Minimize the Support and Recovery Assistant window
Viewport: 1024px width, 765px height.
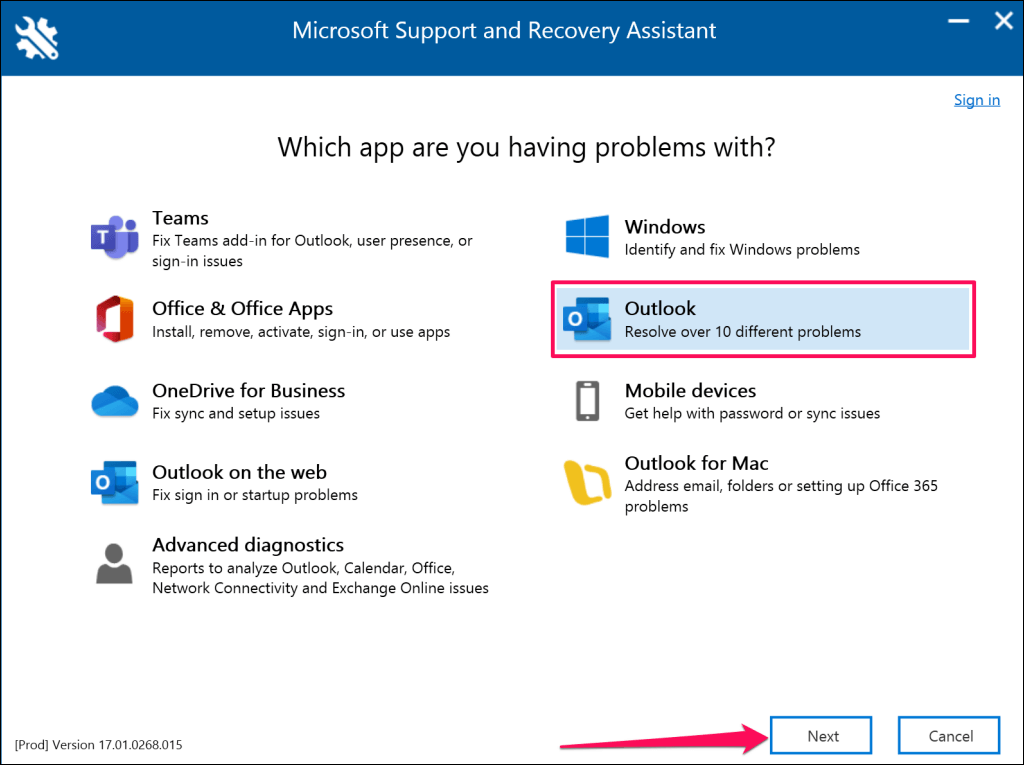click(958, 21)
